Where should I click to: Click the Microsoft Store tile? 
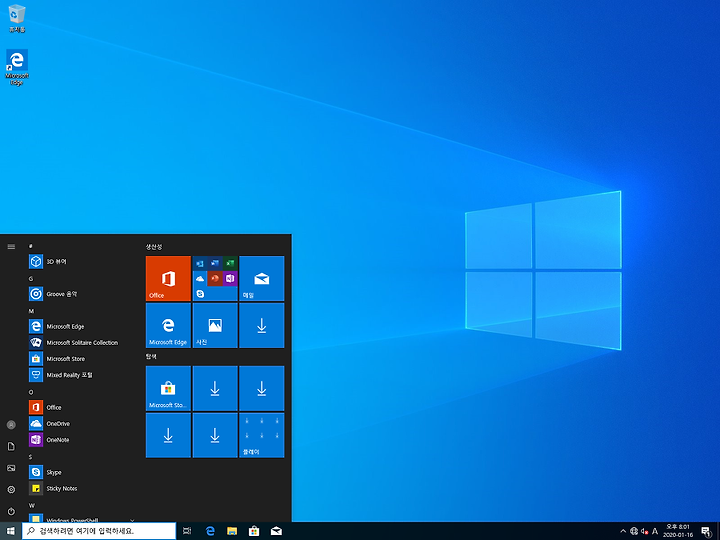click(168, 388)
